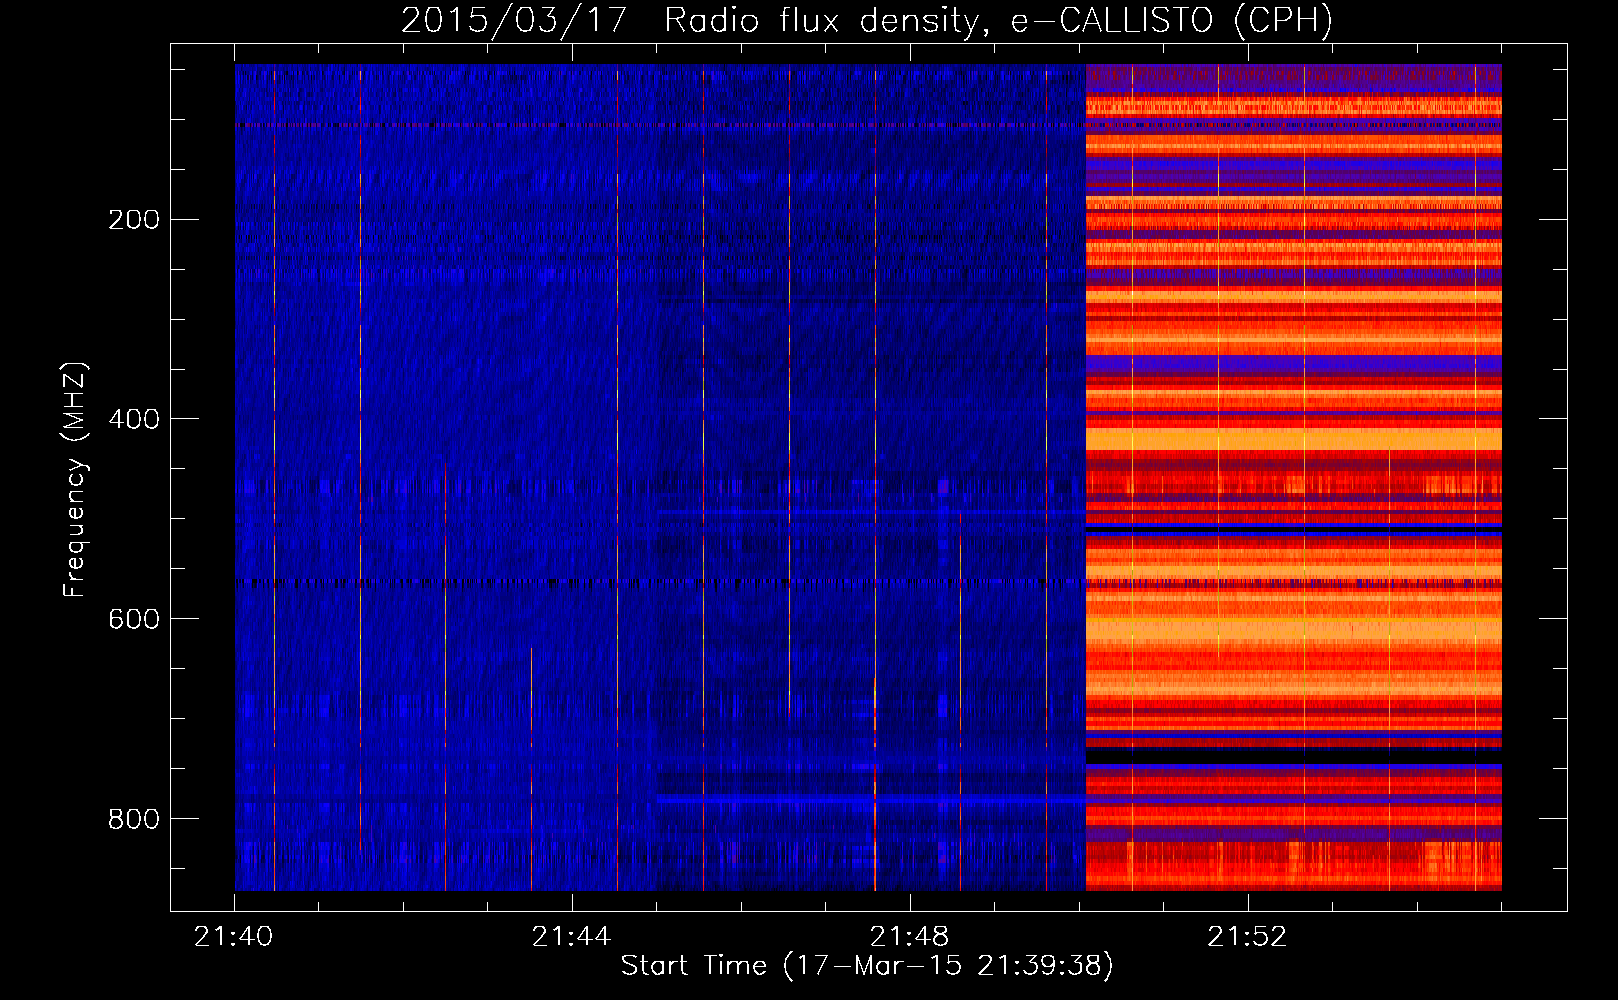1618x1000 pixels.
Task: Click the 400 frequency tick label
Action: pyautogui.click(x=134, y=419)
